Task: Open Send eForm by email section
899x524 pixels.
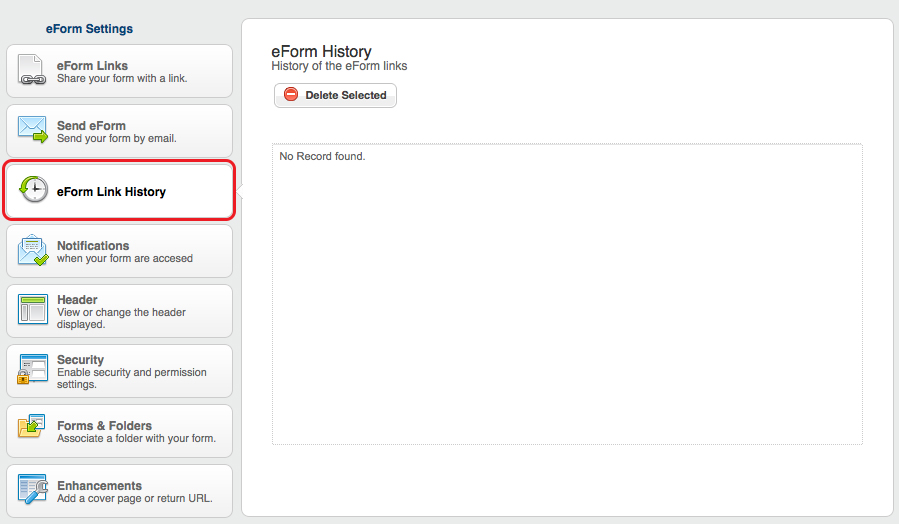Action: (x=119, y=131)
